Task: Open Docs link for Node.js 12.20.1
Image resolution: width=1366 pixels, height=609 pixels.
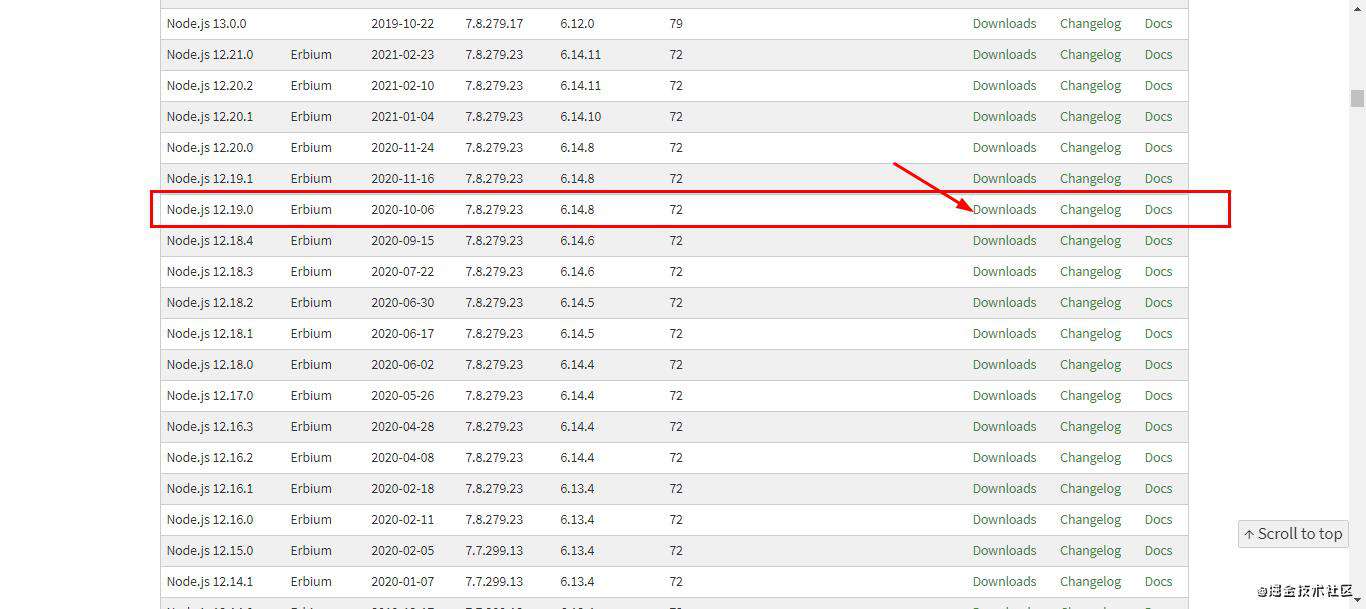Action: [1158, 116]
